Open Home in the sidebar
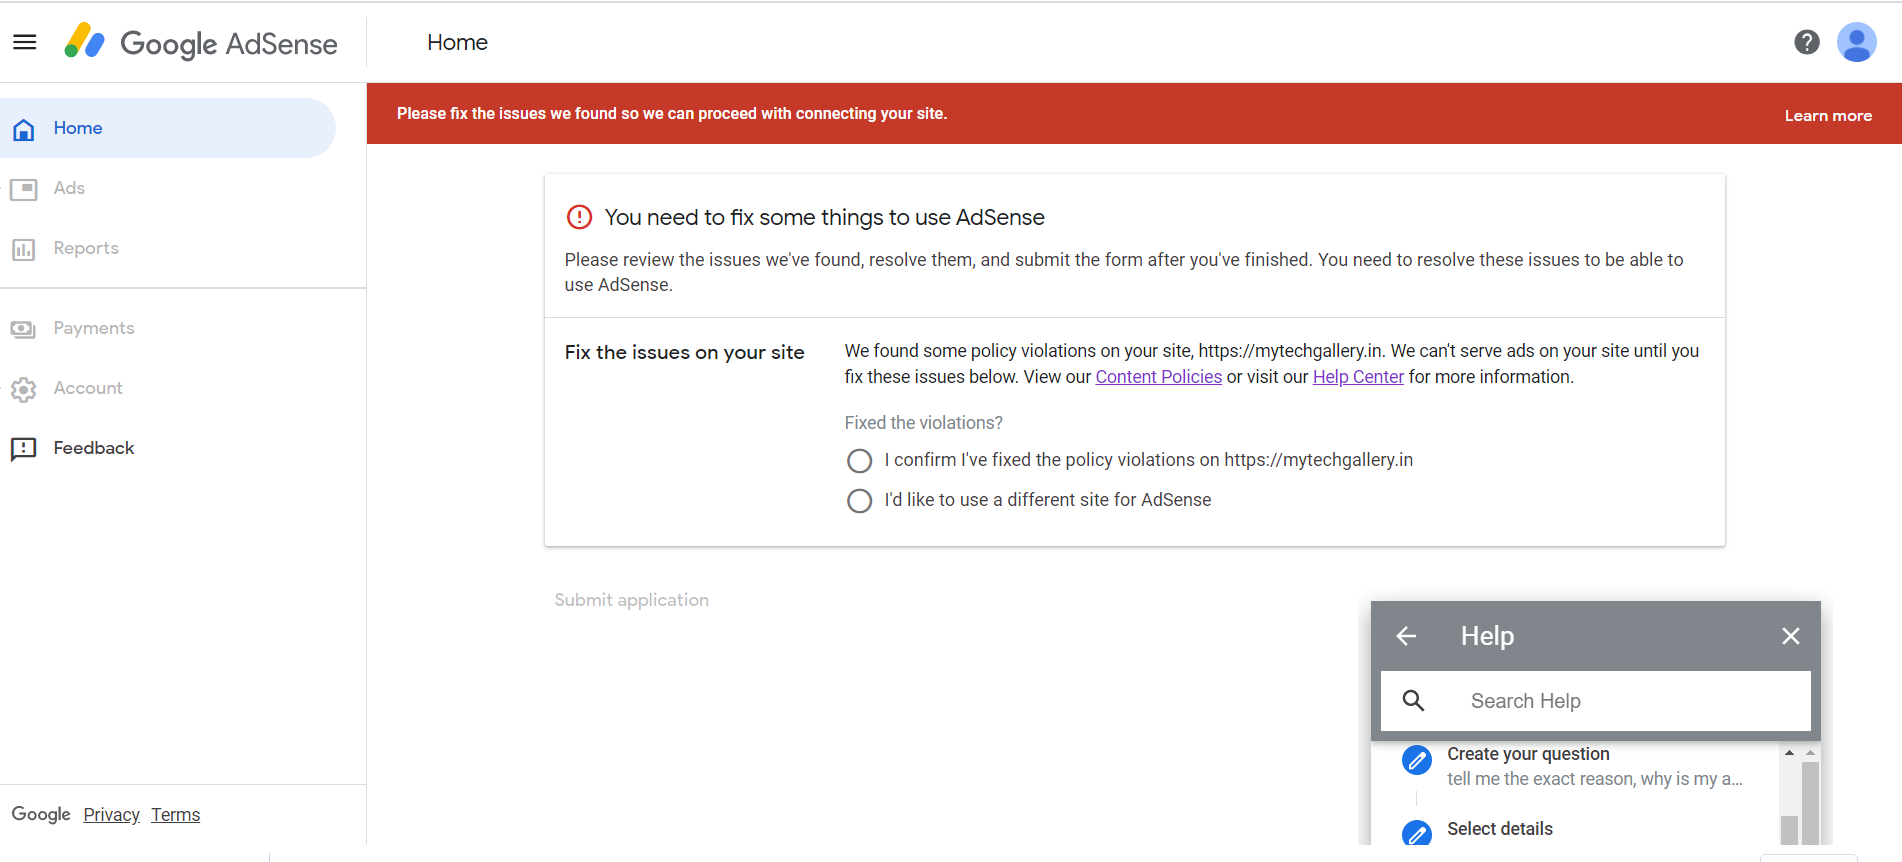Viewport: 1902px width, 862px height. 78,128
